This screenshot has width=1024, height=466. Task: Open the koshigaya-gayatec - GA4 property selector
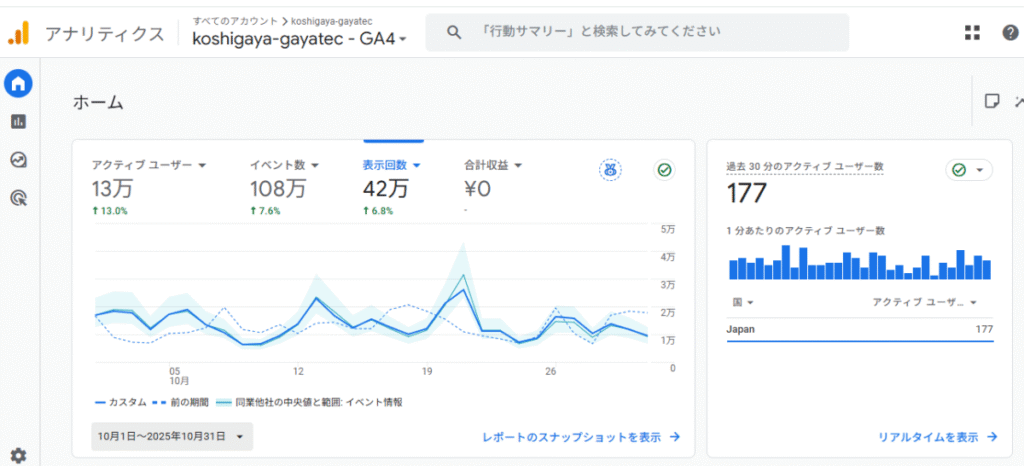(x=299, y=39)
